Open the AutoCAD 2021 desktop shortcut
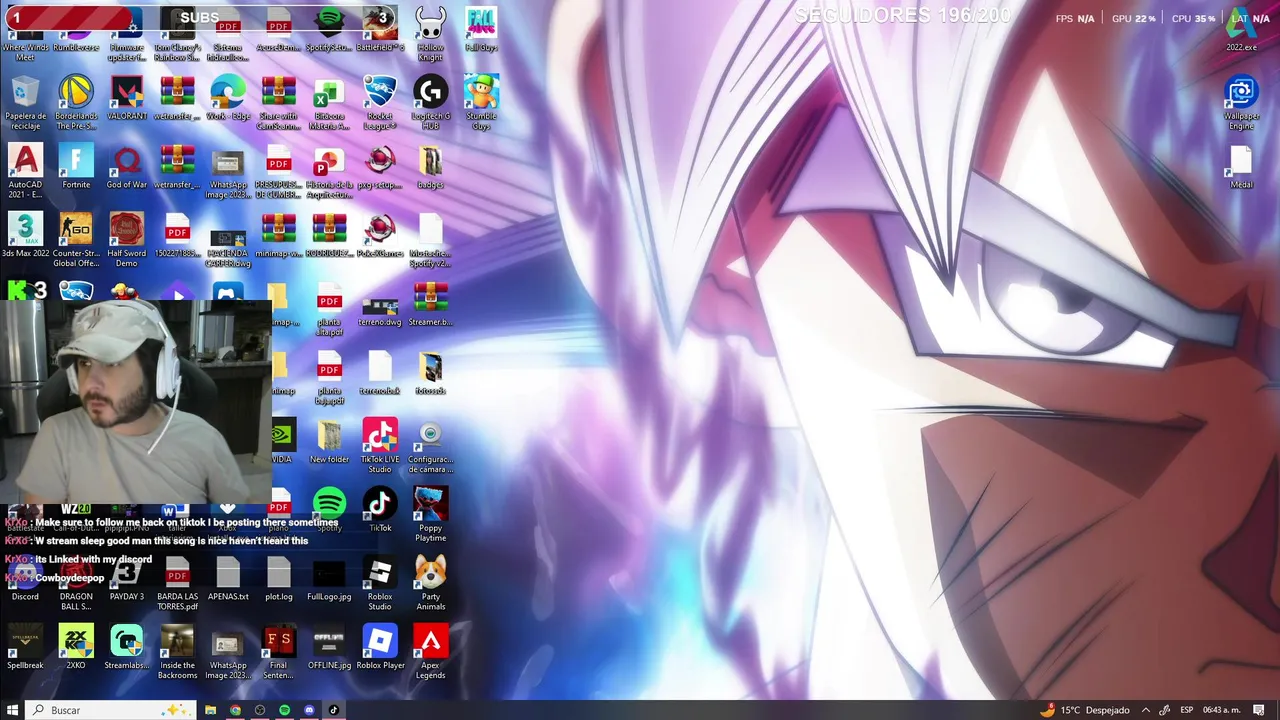Screen dimensions: 1280x720 point(25,171)
